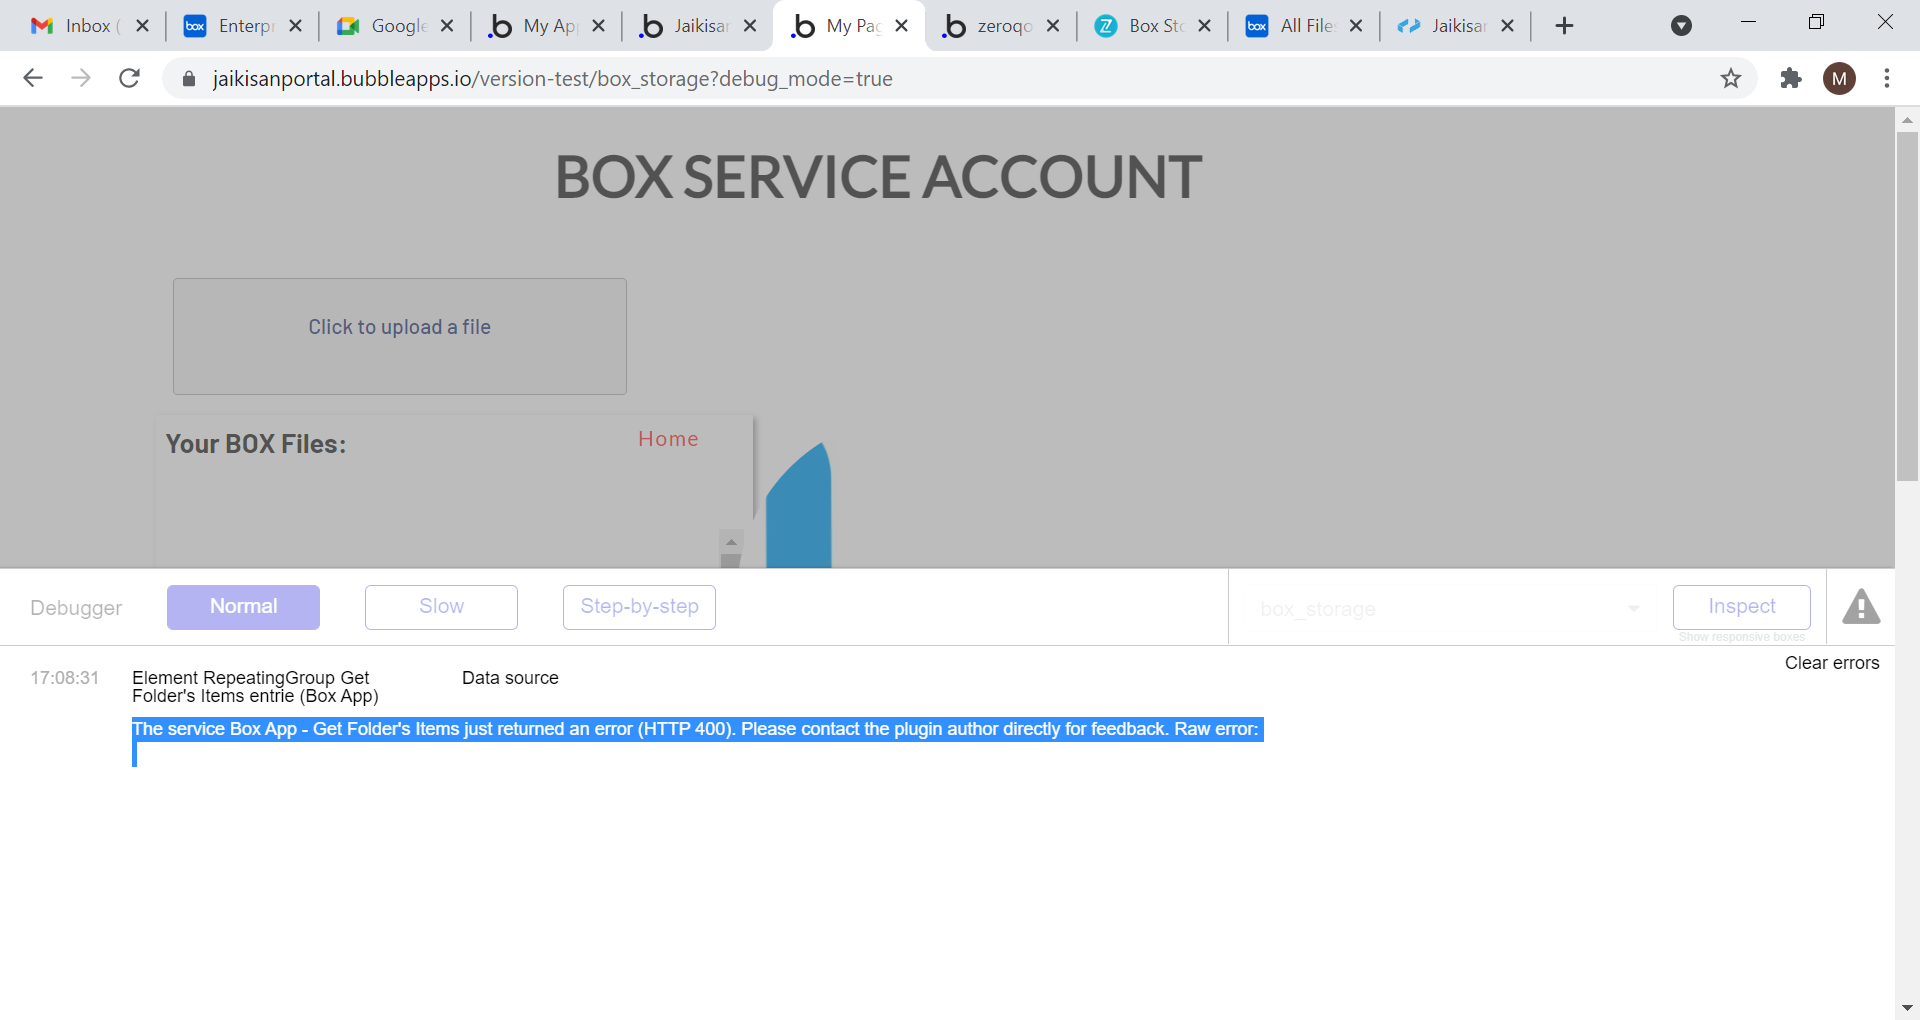Close the Gmail Inbox tab
The height and width of the screenshot is (1020, 1920).
click(x=143, y=26)
